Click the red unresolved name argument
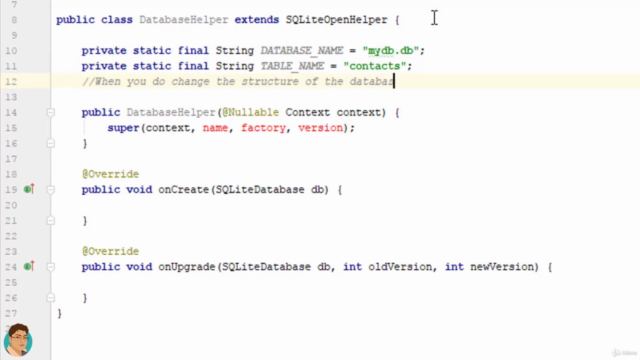The height and width of the screenshot is (360, 640). [215, 128]
